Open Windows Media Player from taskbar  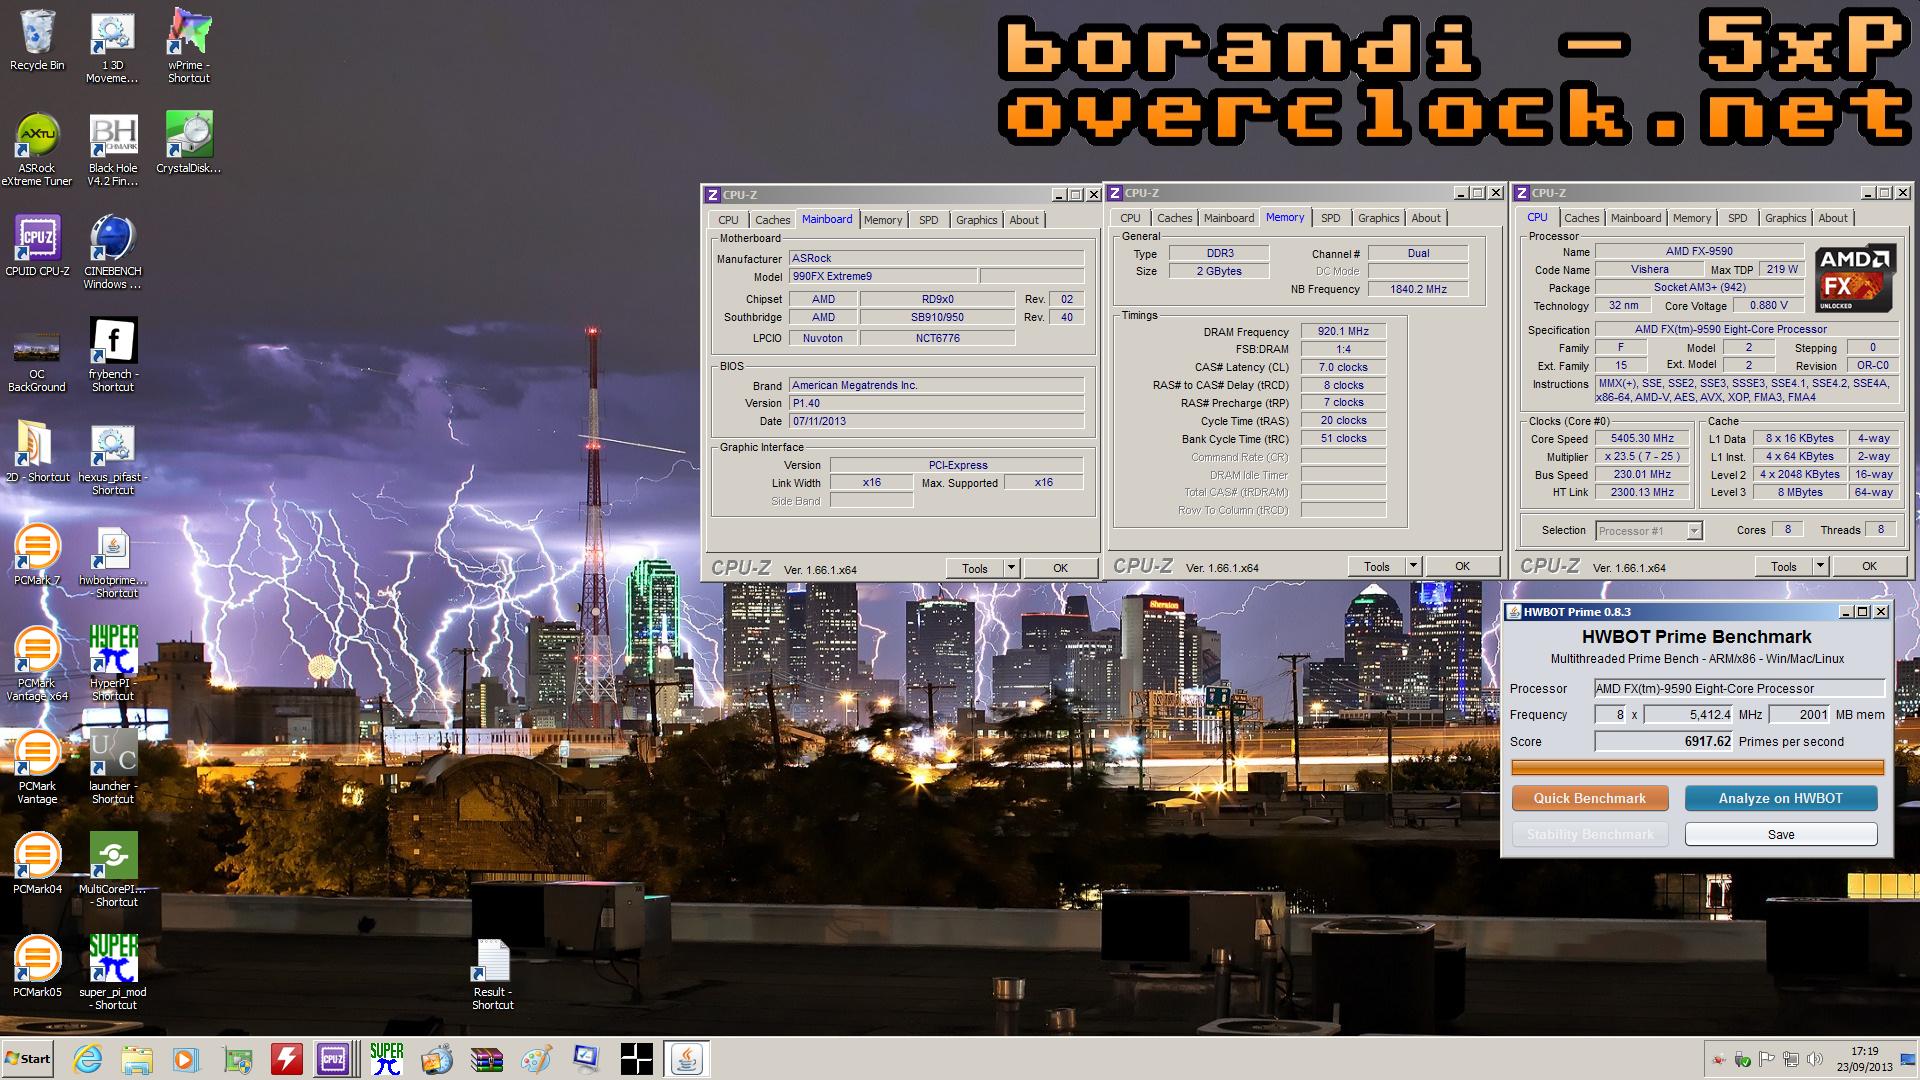[186, 1059]
